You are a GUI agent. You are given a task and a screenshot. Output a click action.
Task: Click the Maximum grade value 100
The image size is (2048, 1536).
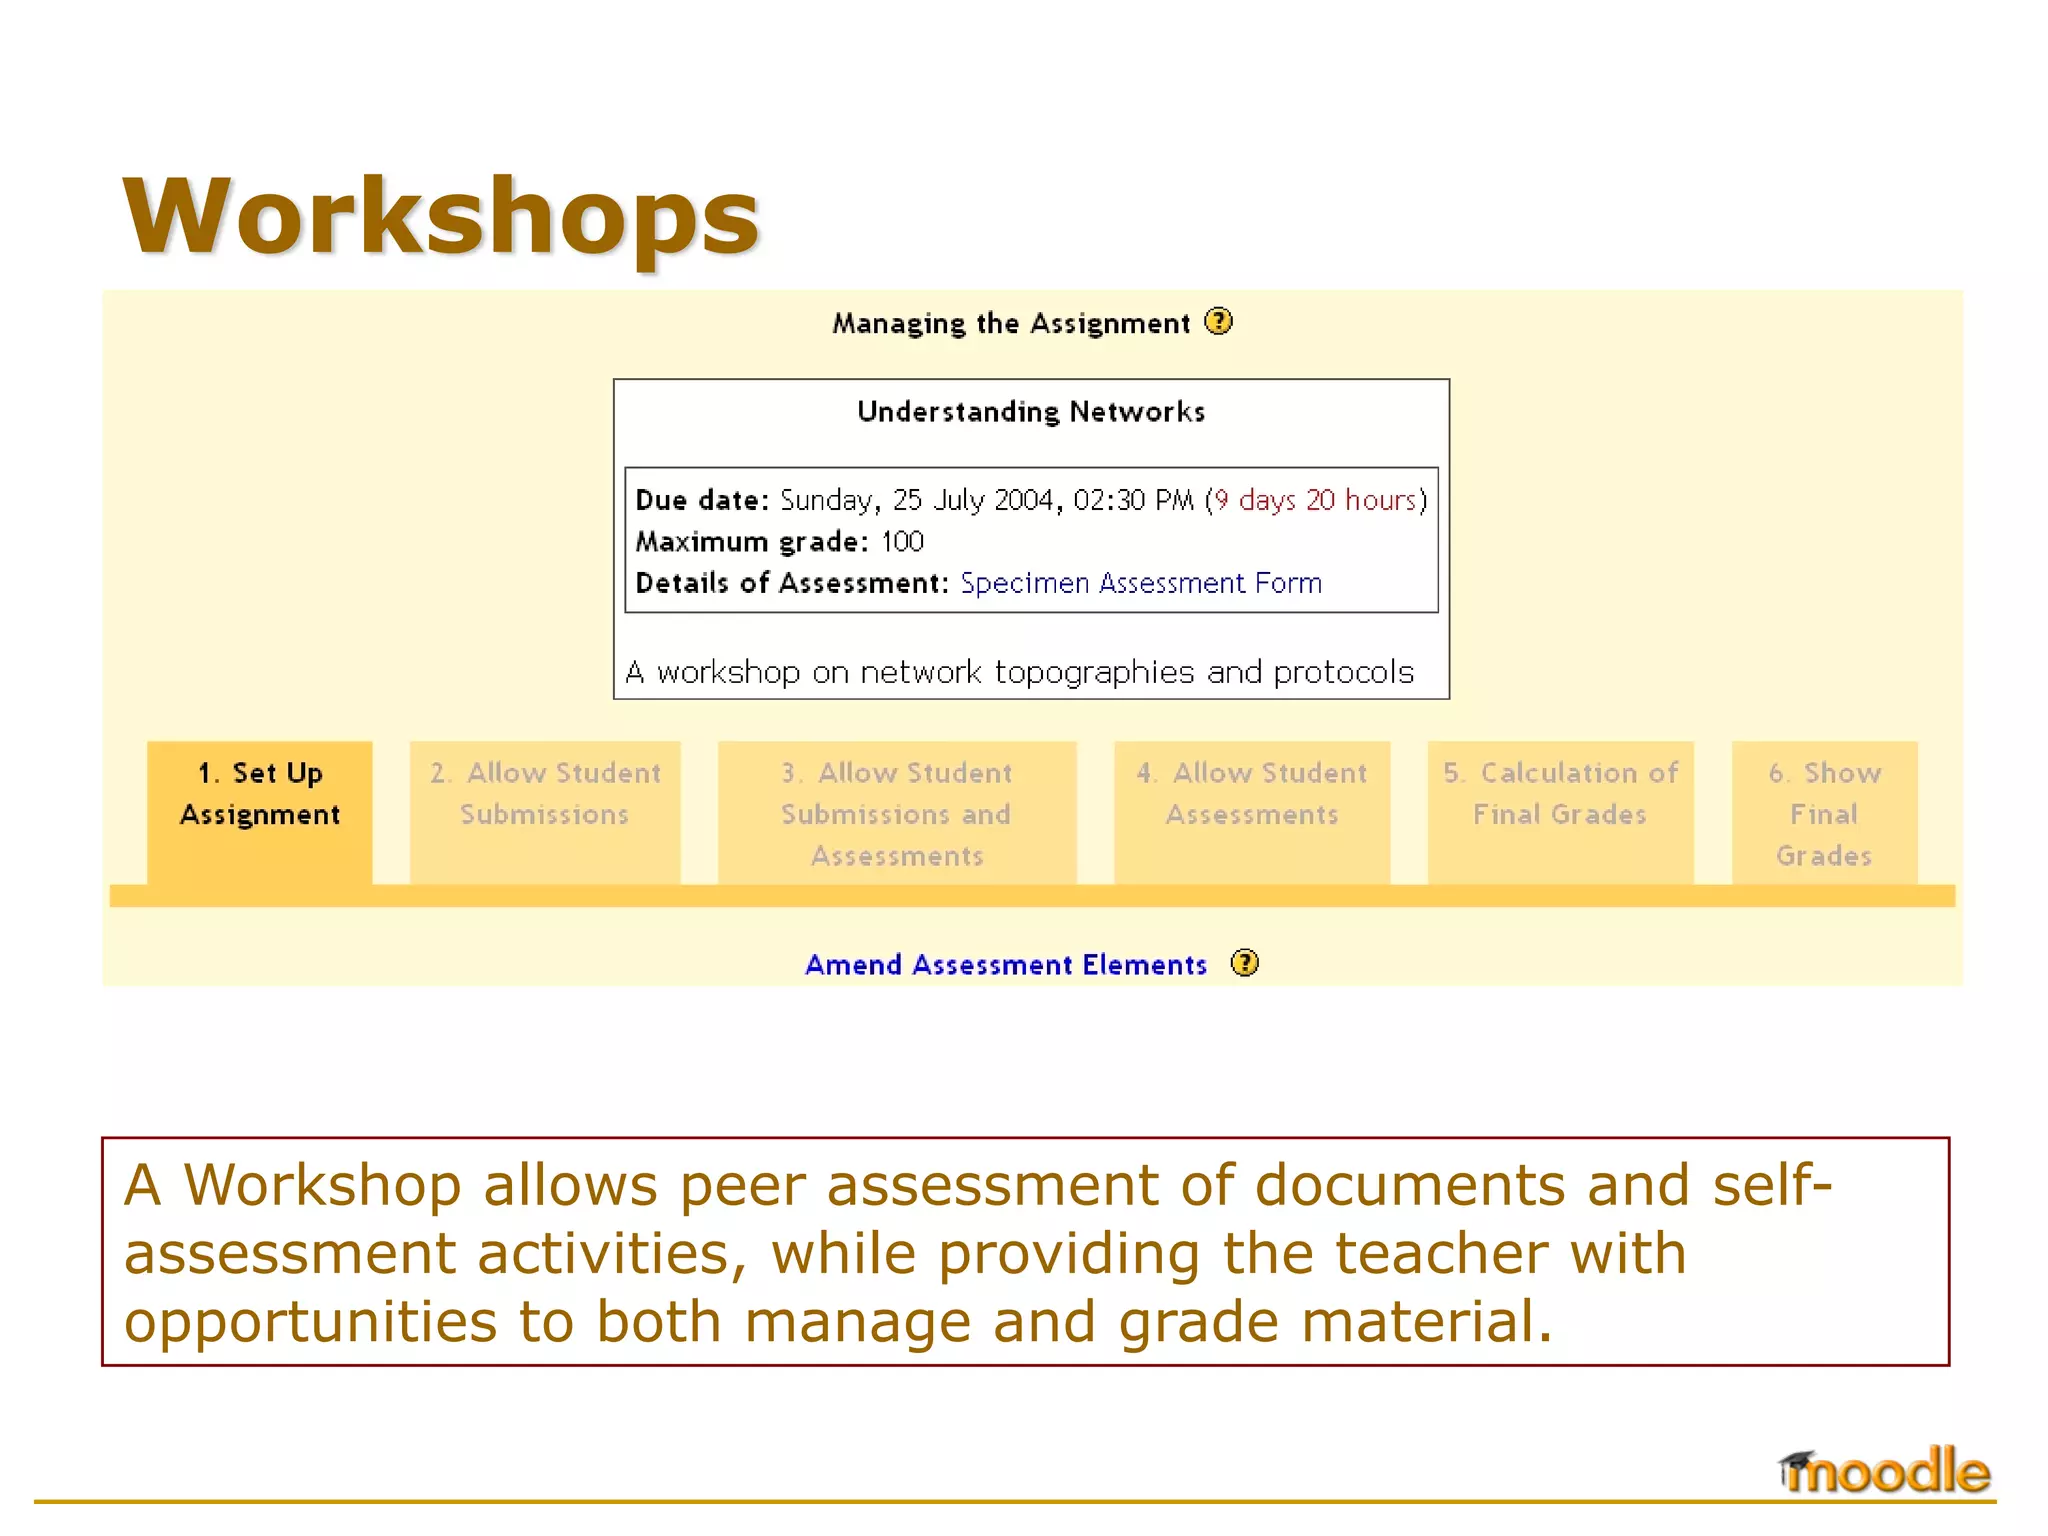point(902,542)
